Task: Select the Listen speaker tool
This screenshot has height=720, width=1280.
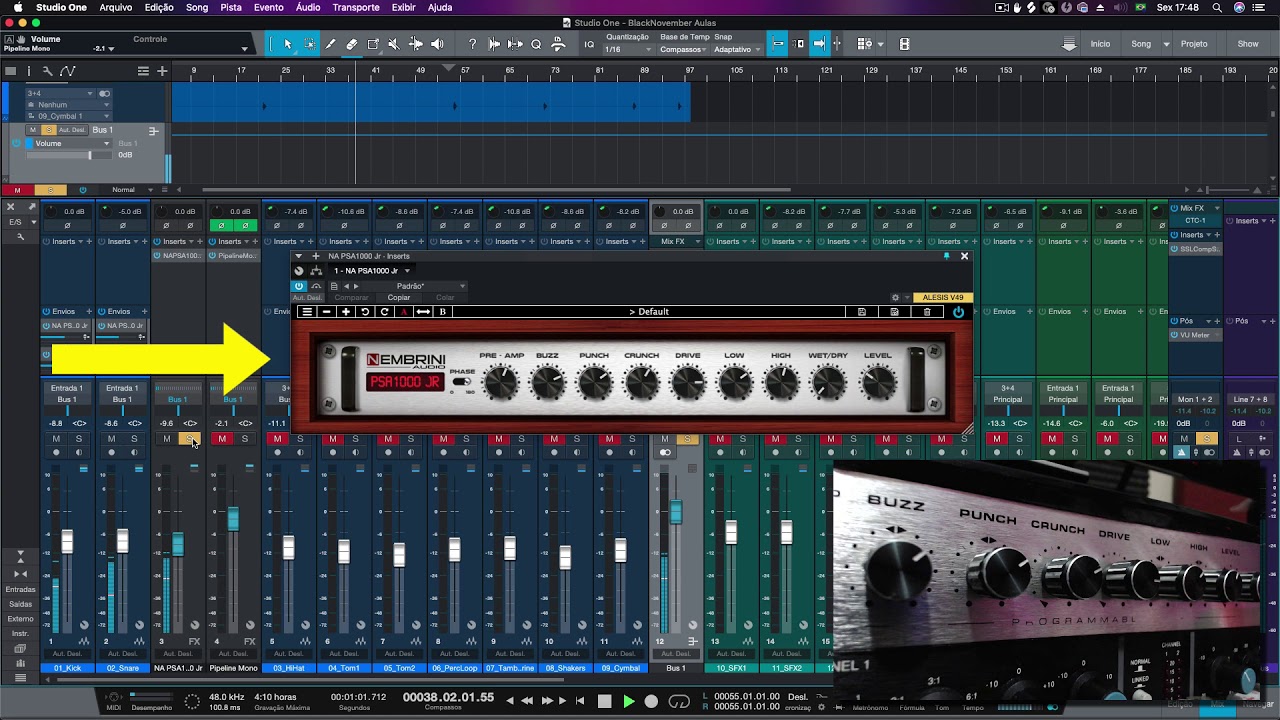Action: [437, 44]
